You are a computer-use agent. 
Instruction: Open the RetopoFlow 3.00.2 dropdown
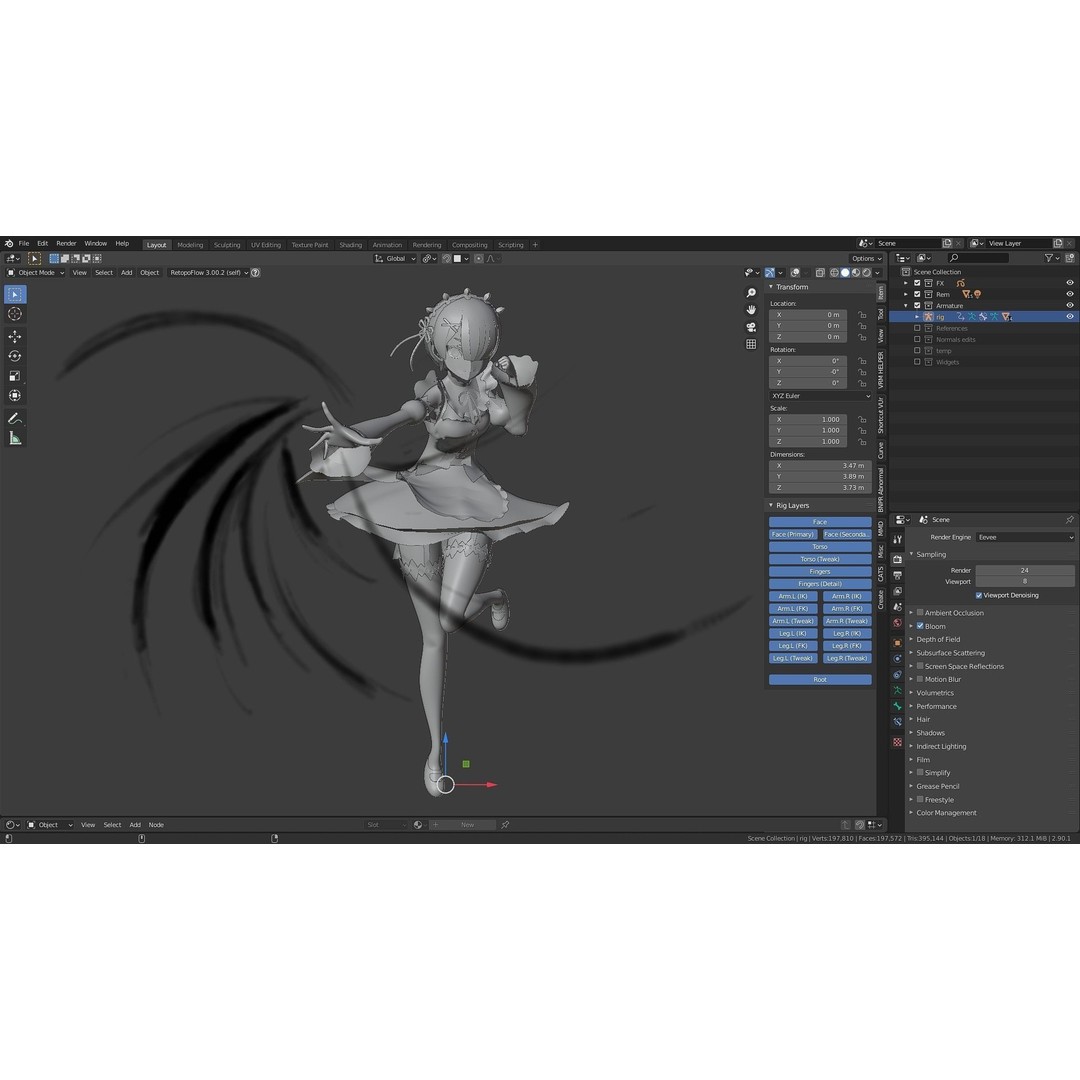[209, 273]
